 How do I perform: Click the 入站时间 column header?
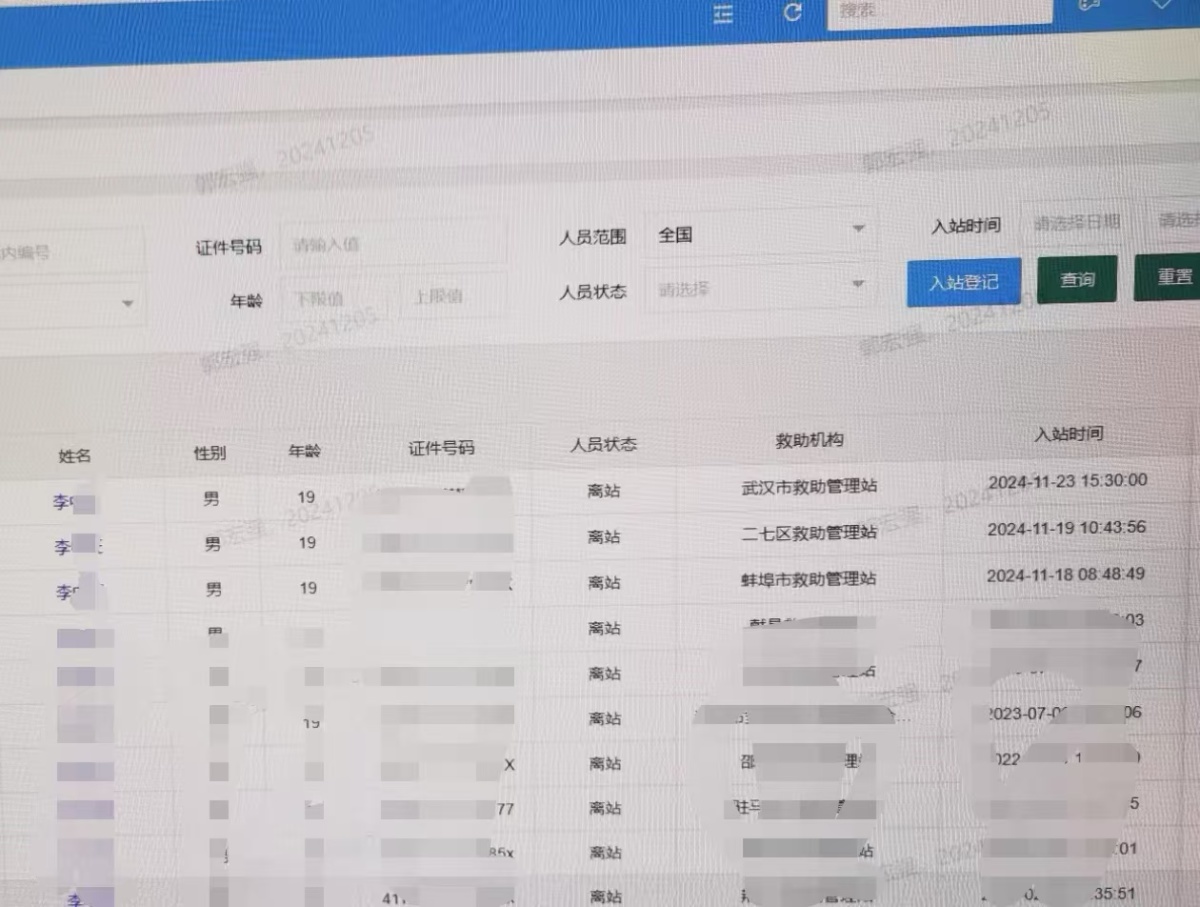tap(1068, 434)
